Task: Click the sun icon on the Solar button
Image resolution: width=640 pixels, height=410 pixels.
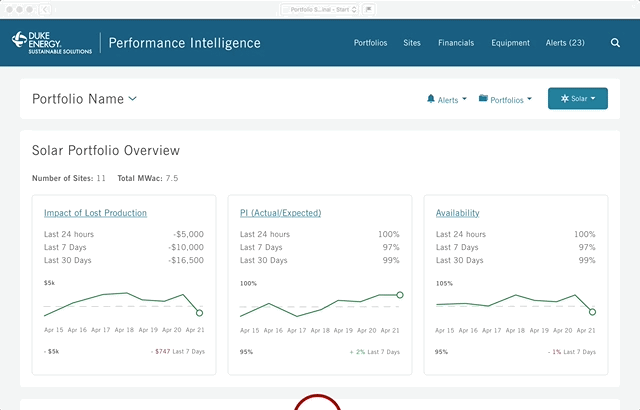Action: pos(564,98)
